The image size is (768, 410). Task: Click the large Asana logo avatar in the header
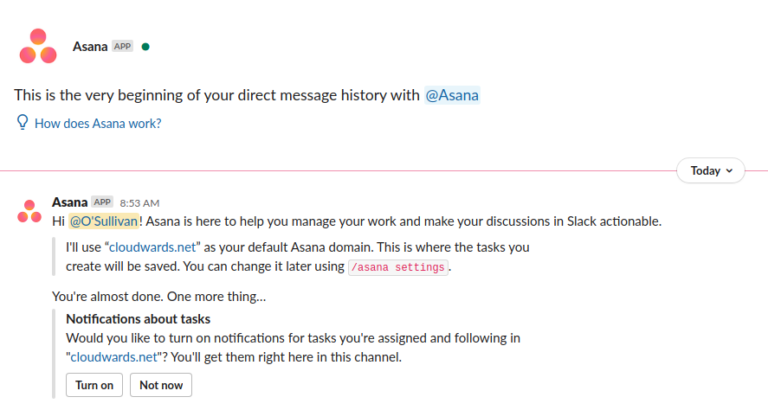(38, 47)
